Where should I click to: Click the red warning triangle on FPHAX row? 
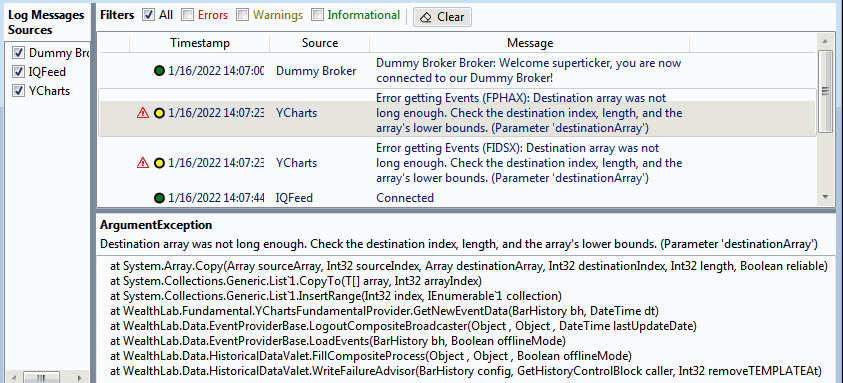point(142,113)
